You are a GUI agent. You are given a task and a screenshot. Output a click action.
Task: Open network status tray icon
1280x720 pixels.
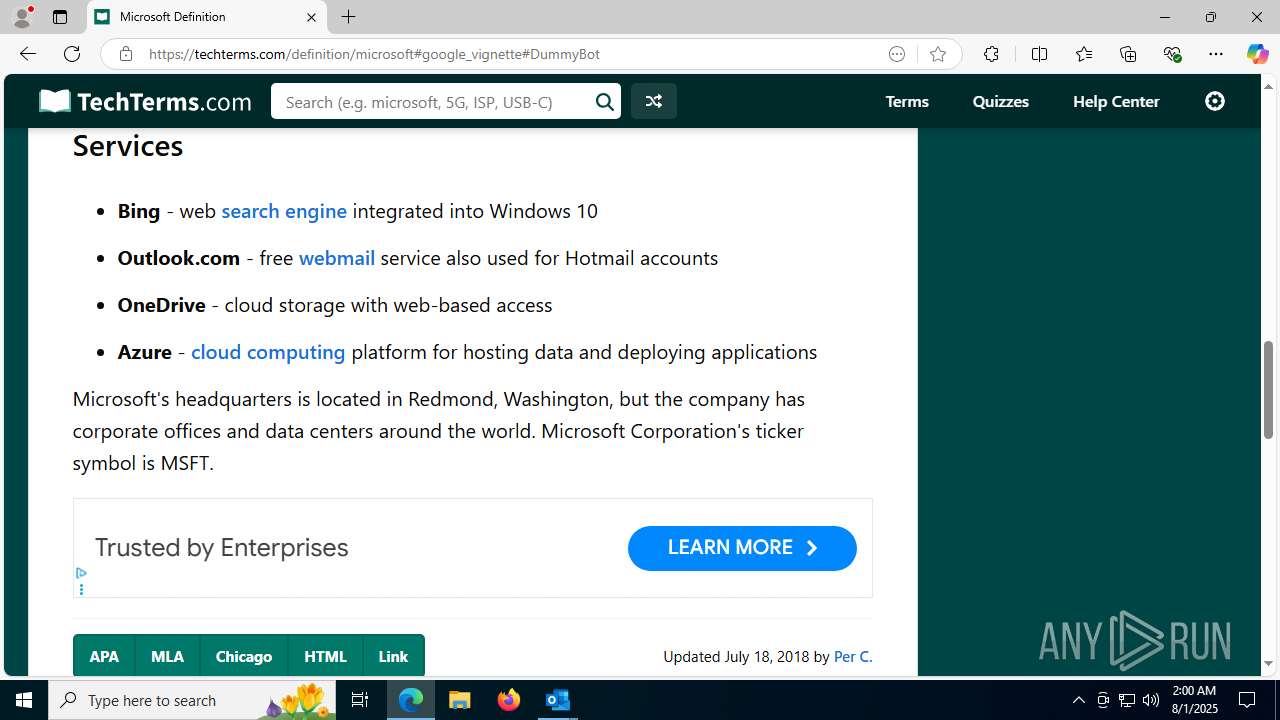pyautogui.click(x=1127, y=700)
